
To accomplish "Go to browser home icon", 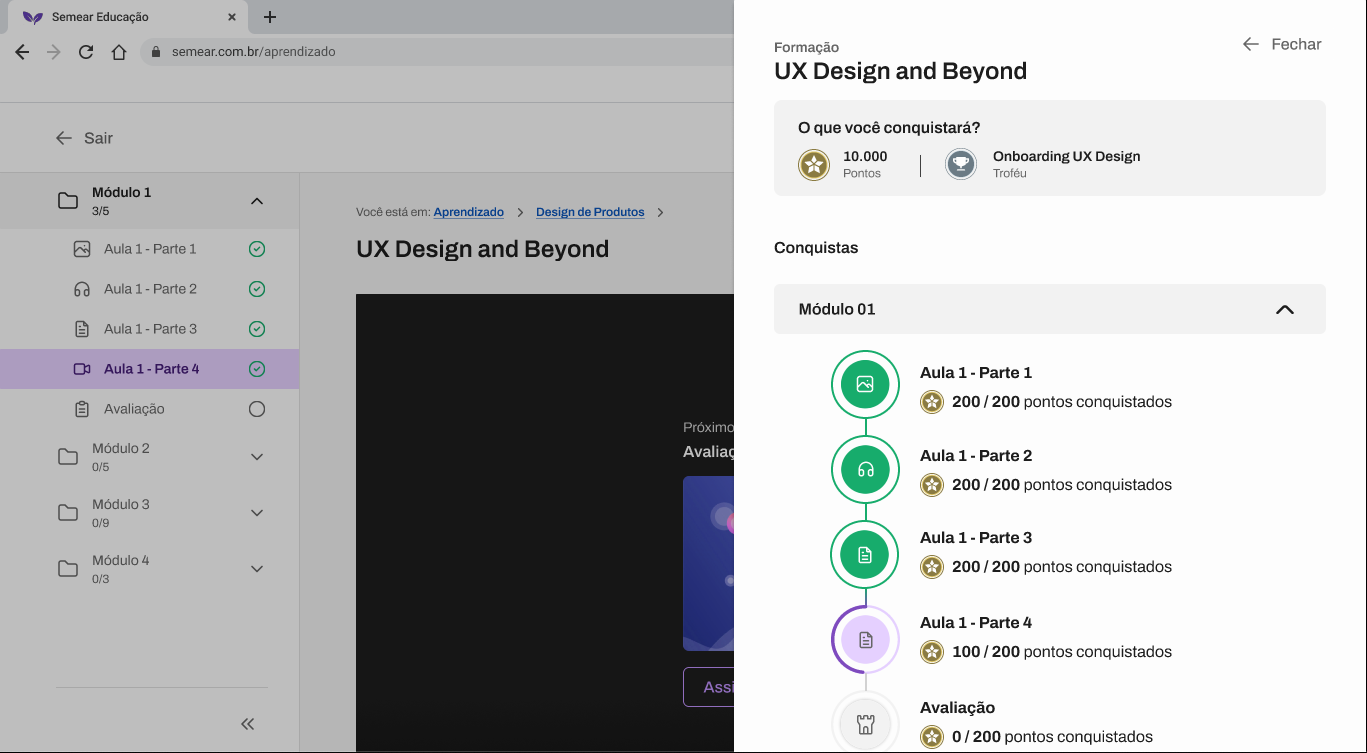I will (119, 52).
